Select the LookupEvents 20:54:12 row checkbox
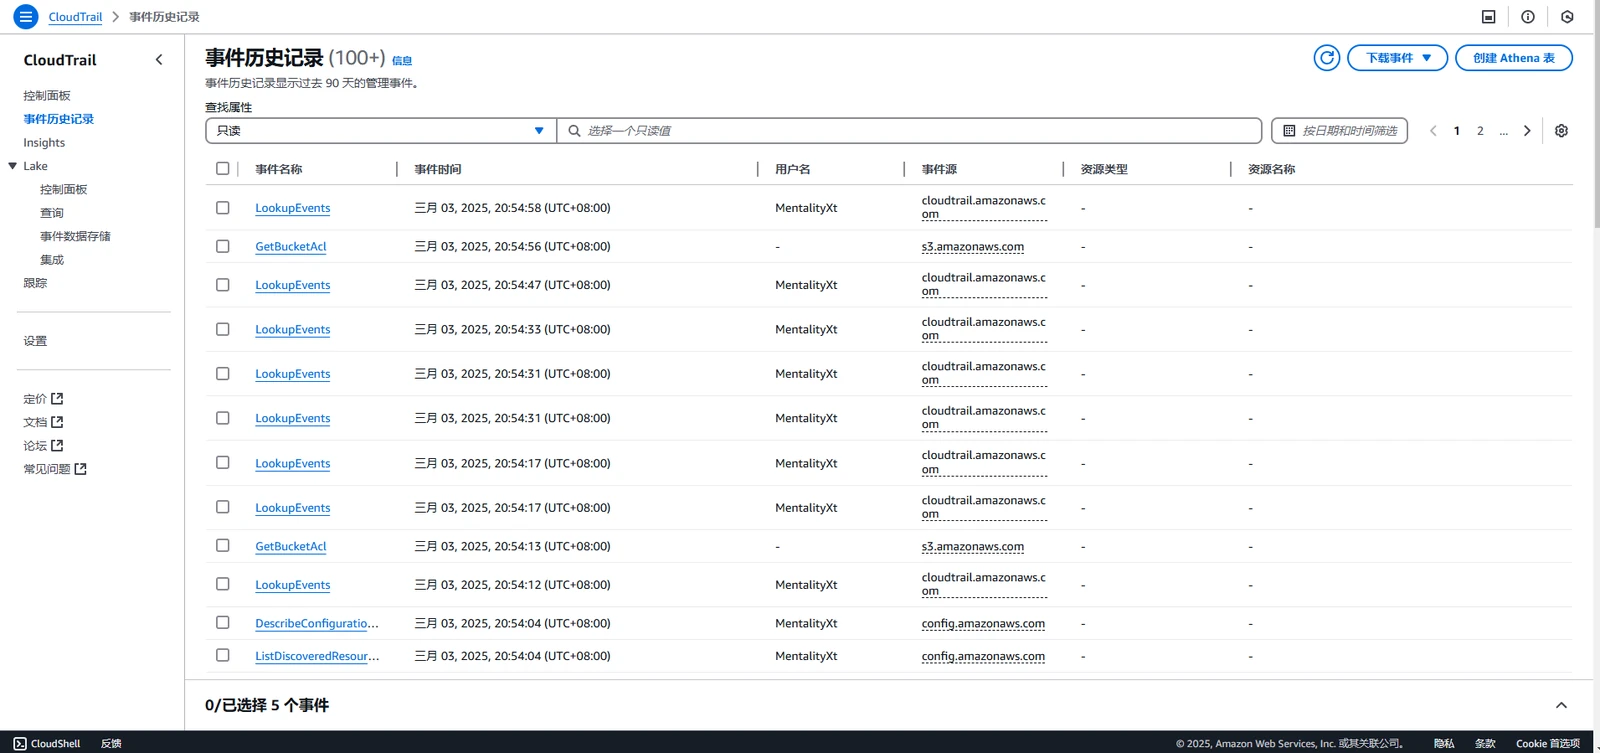This screenshot has width=1600, height=753. (222, 584)
